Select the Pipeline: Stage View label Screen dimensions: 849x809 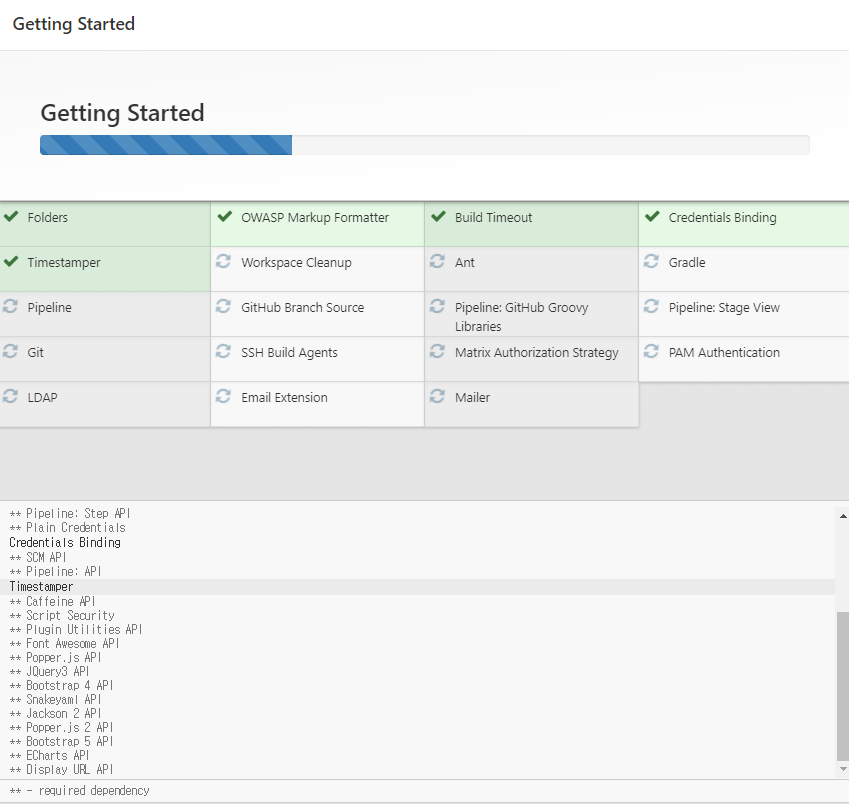pyautogui.click(x=724, y=308)
